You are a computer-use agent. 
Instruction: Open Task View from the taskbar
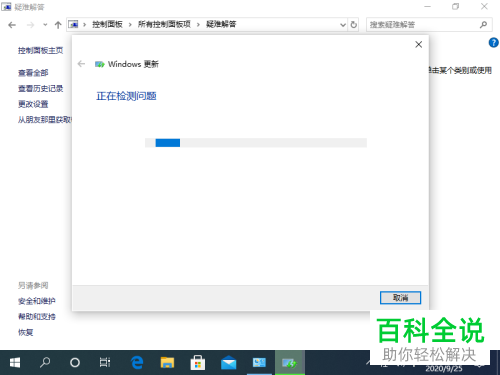tap(105, 363)
